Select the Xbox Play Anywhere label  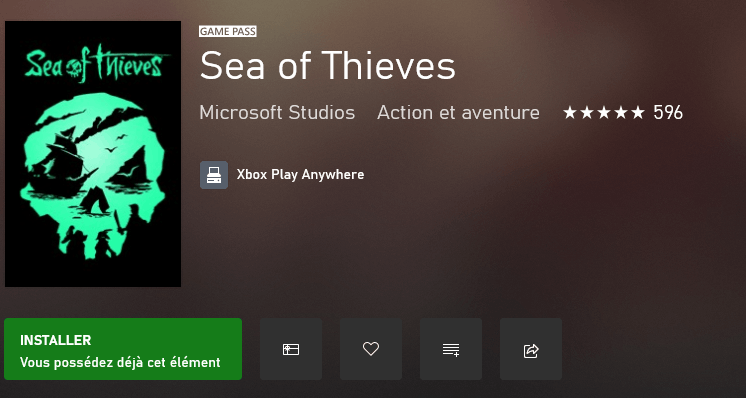[x=300, y=175]
